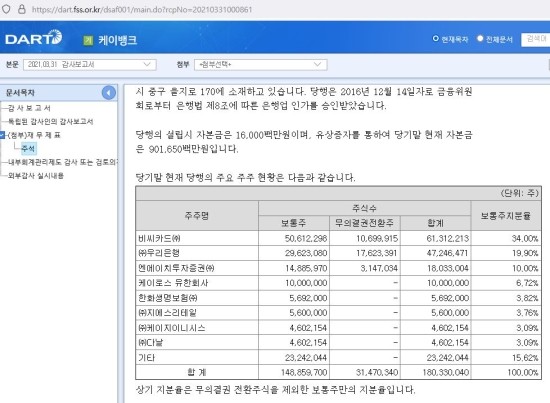
Task: Click the 합계 column header
Action: (x=435, y=223)
